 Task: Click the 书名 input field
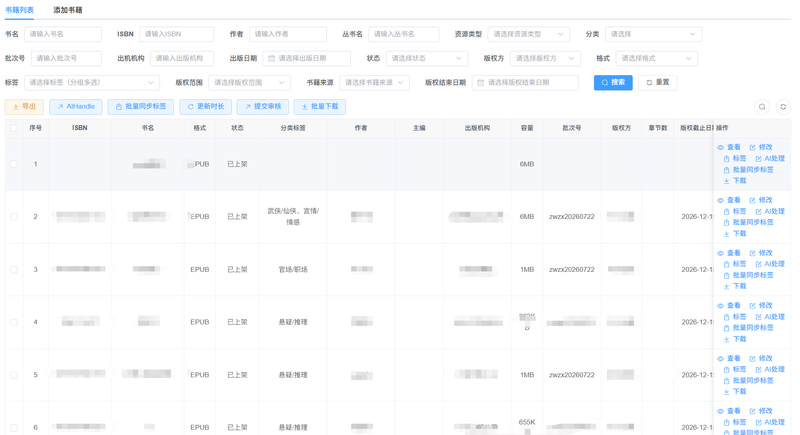63,34
